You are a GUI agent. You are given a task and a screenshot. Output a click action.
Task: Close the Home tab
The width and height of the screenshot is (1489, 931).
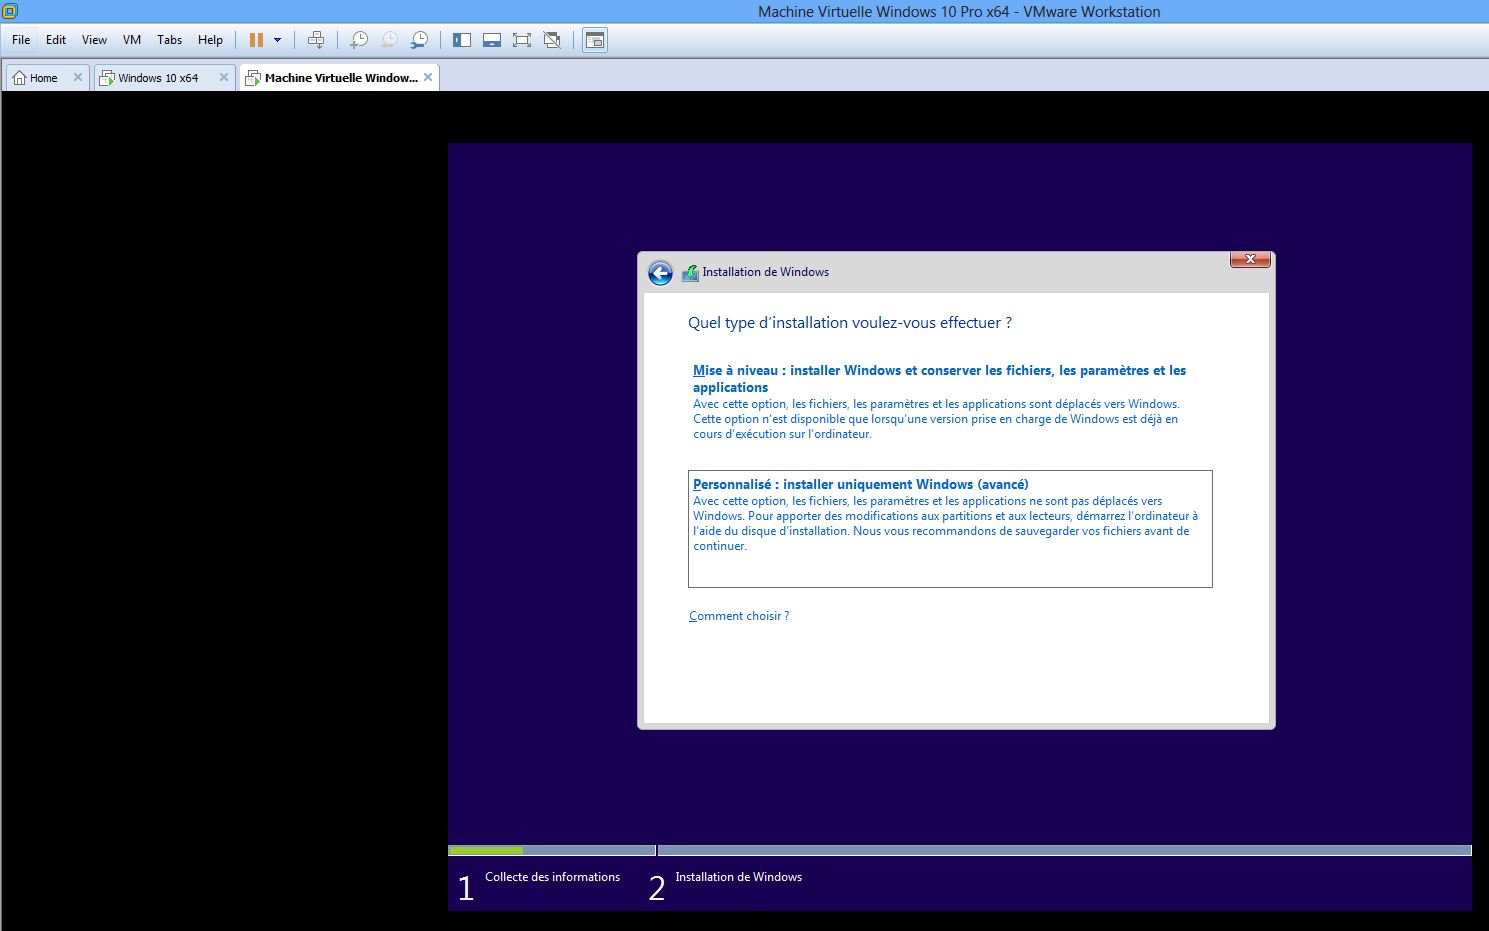(x=78, y=77)
